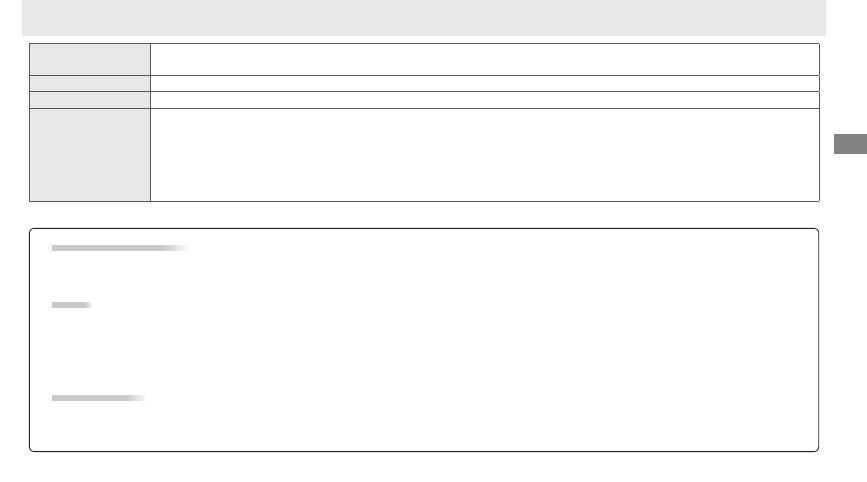The height and width of the screenshot is (482, 867).
Task: Click the third shaded label cell in table
Action: (x=90, y=100)
